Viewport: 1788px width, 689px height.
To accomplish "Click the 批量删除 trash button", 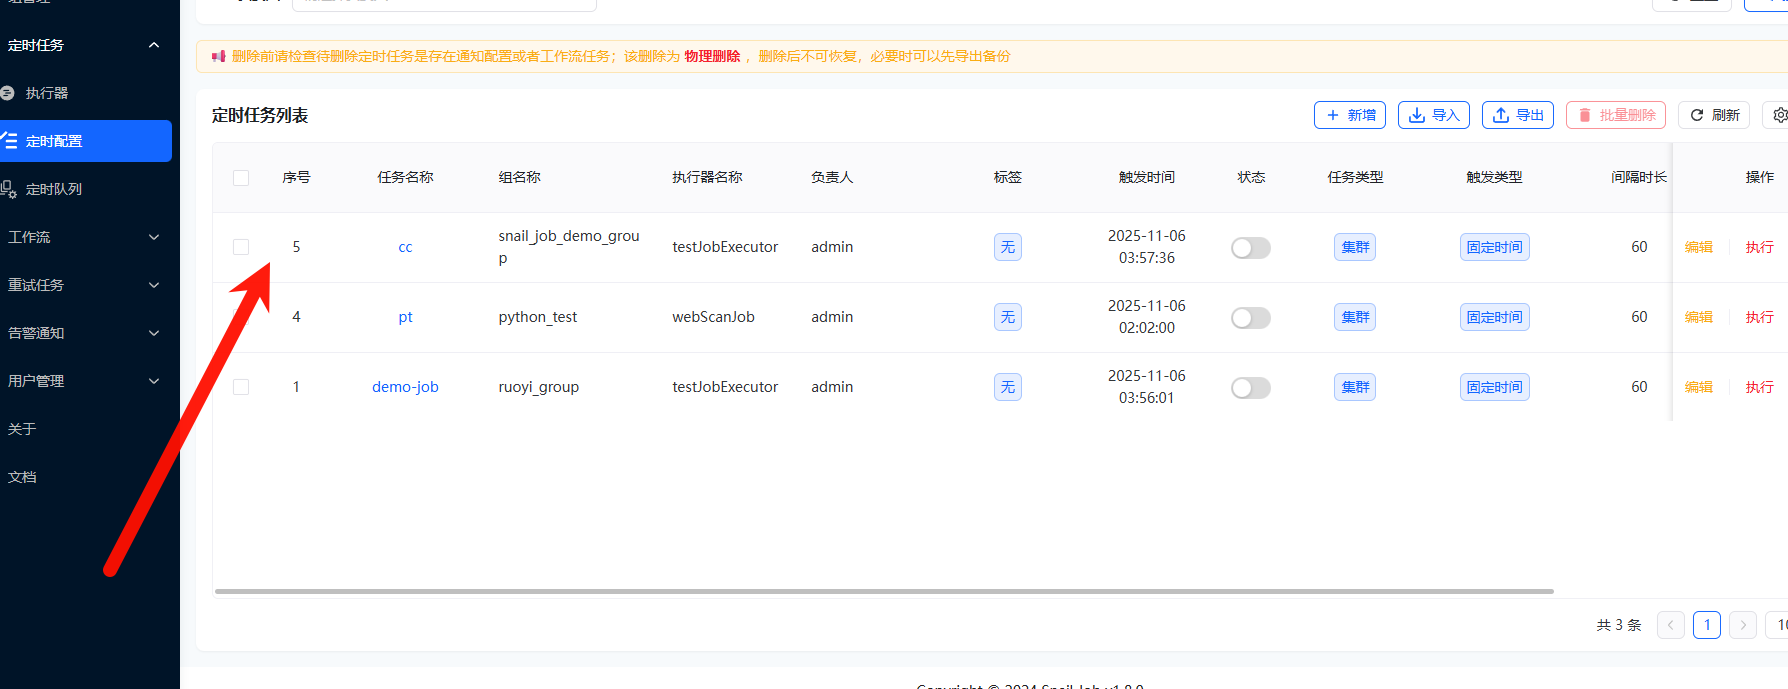I will coord(1615,115).
